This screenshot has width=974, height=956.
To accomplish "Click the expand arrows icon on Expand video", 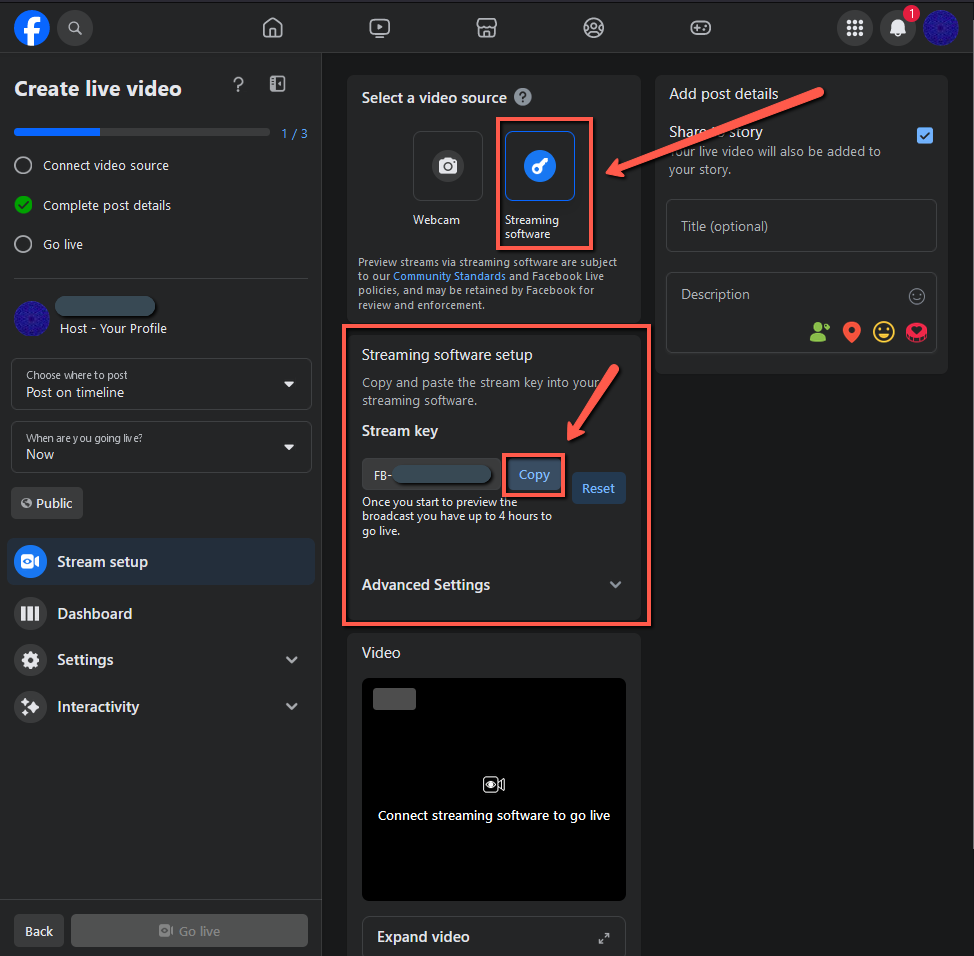I will coord(604,938).
